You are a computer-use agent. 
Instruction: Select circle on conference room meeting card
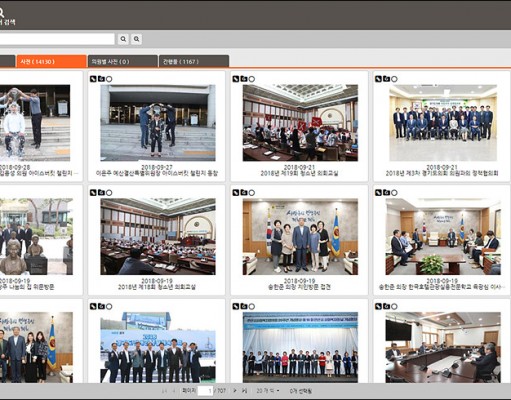point(394,306)
